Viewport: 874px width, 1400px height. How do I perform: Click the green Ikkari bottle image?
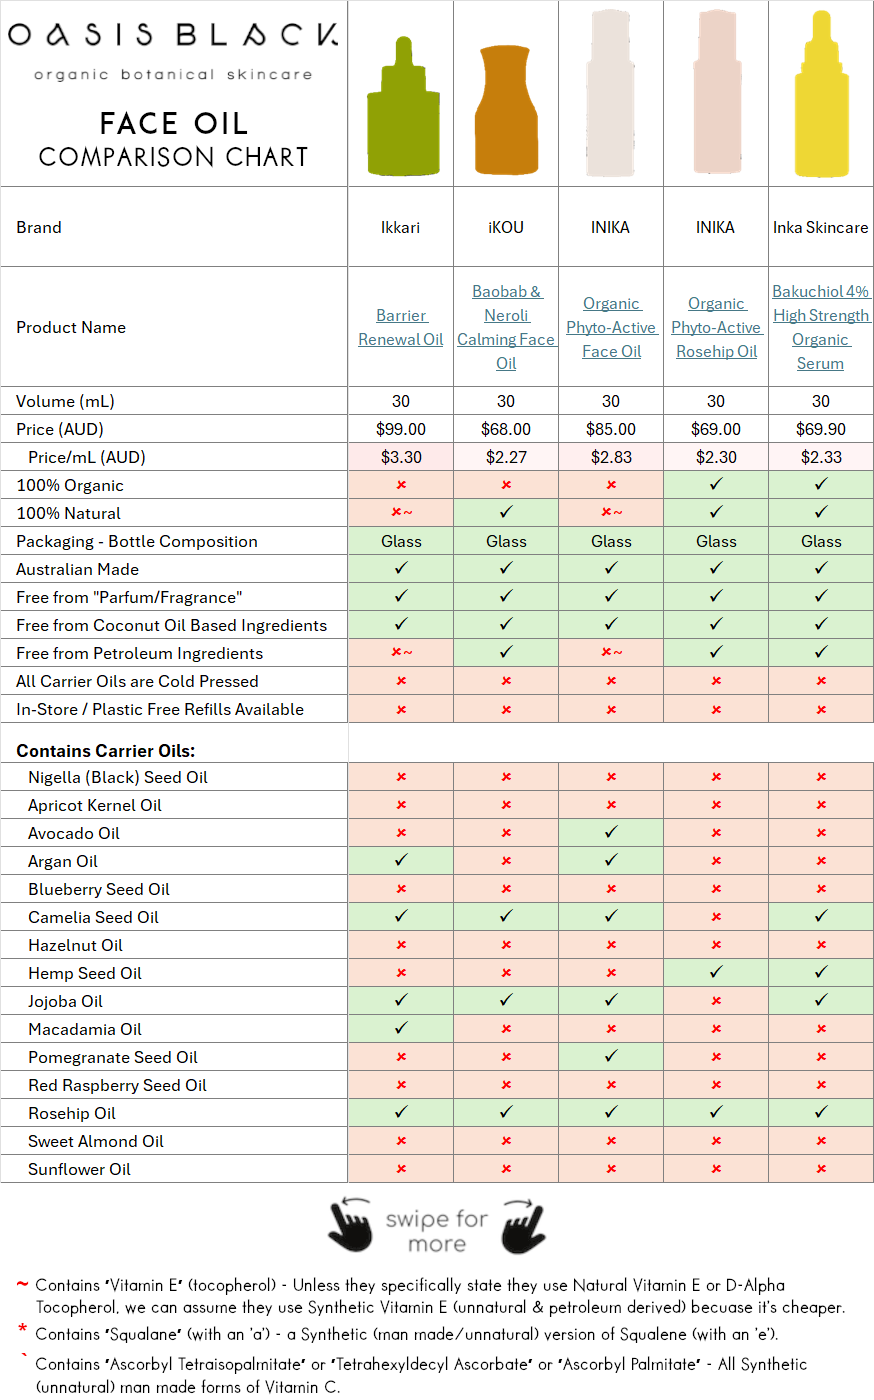402,108
